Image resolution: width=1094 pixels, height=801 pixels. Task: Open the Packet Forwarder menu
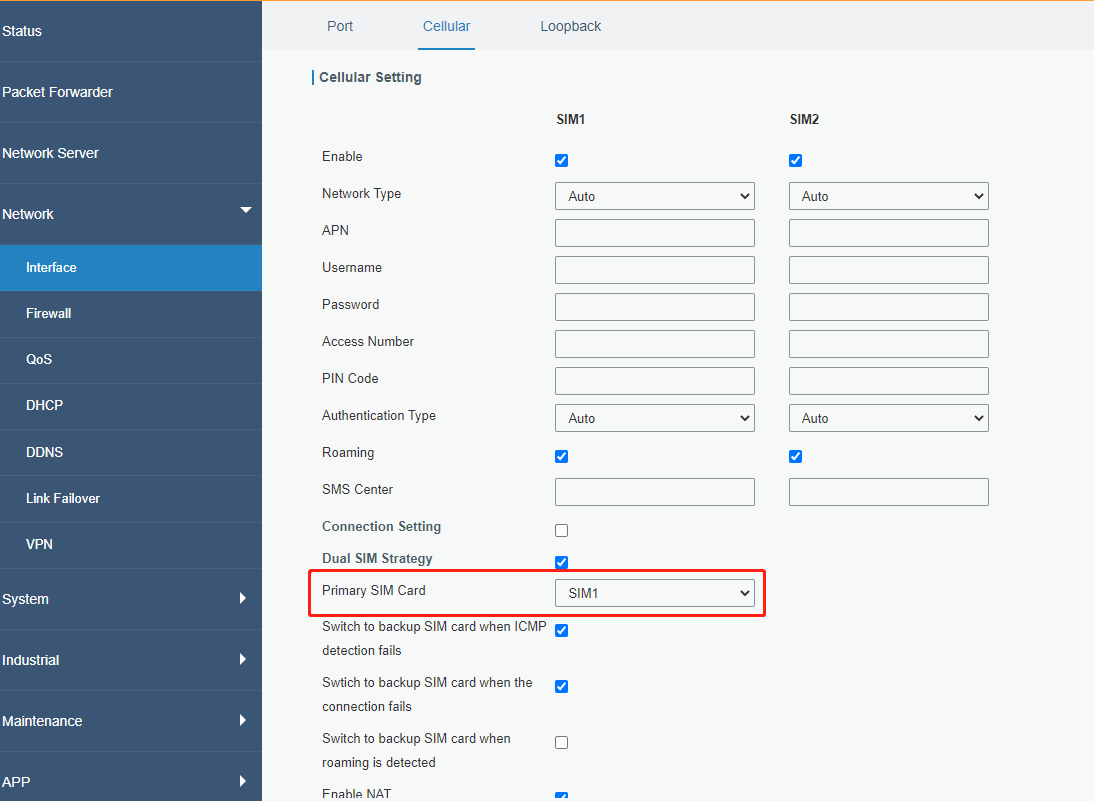coord(58,92)
